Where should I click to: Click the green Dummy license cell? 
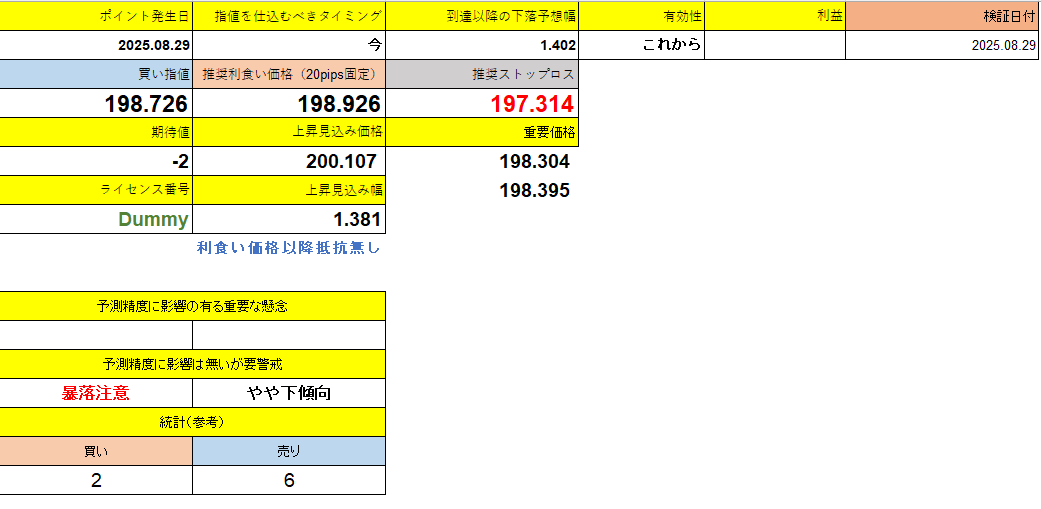coord(96,220)
